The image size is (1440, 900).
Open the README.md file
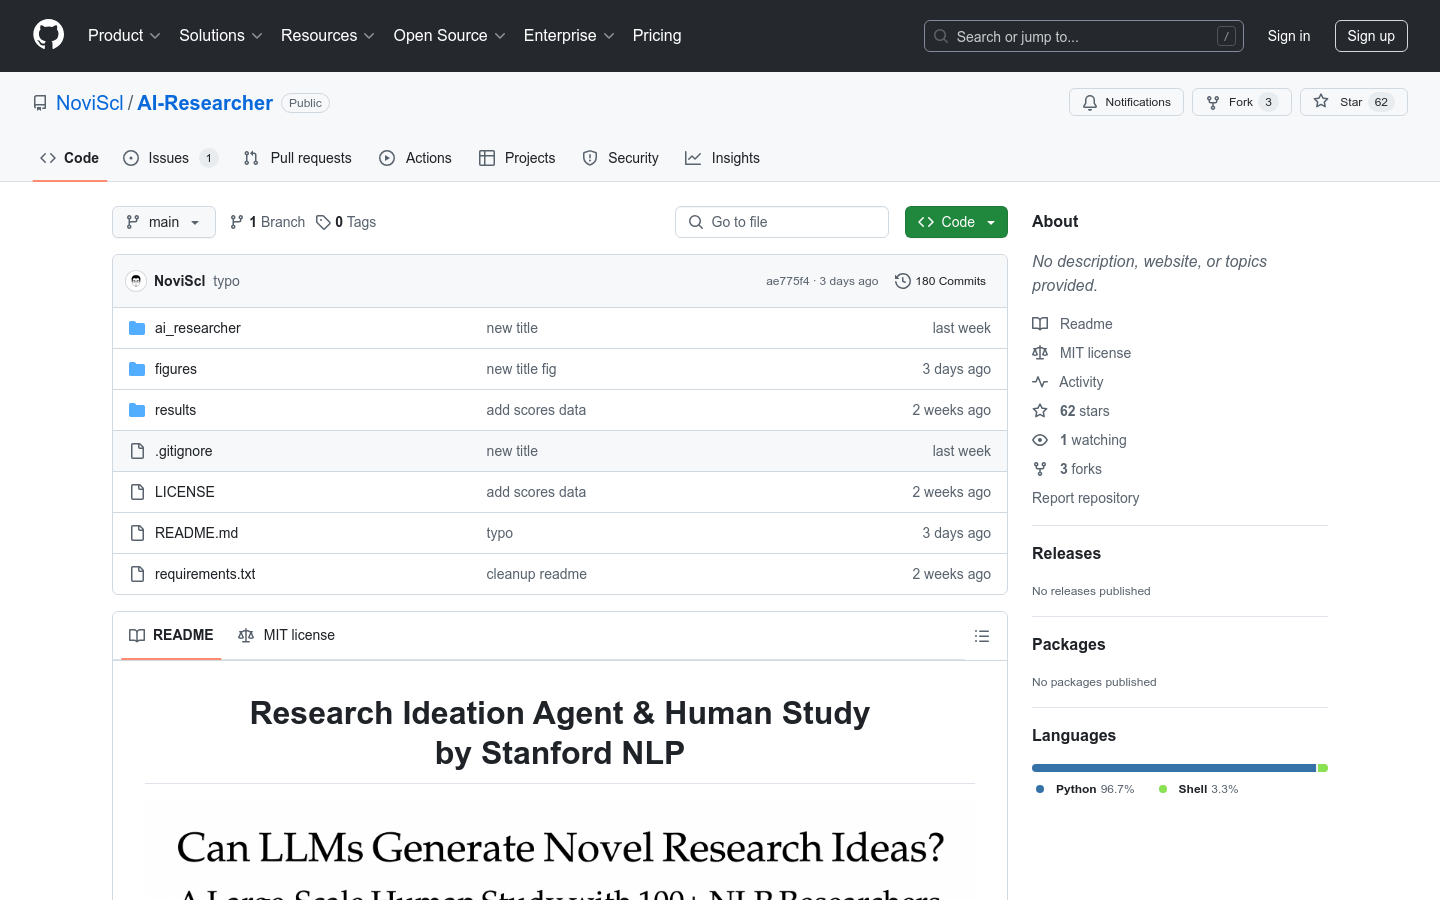click(x=196, y=533)
